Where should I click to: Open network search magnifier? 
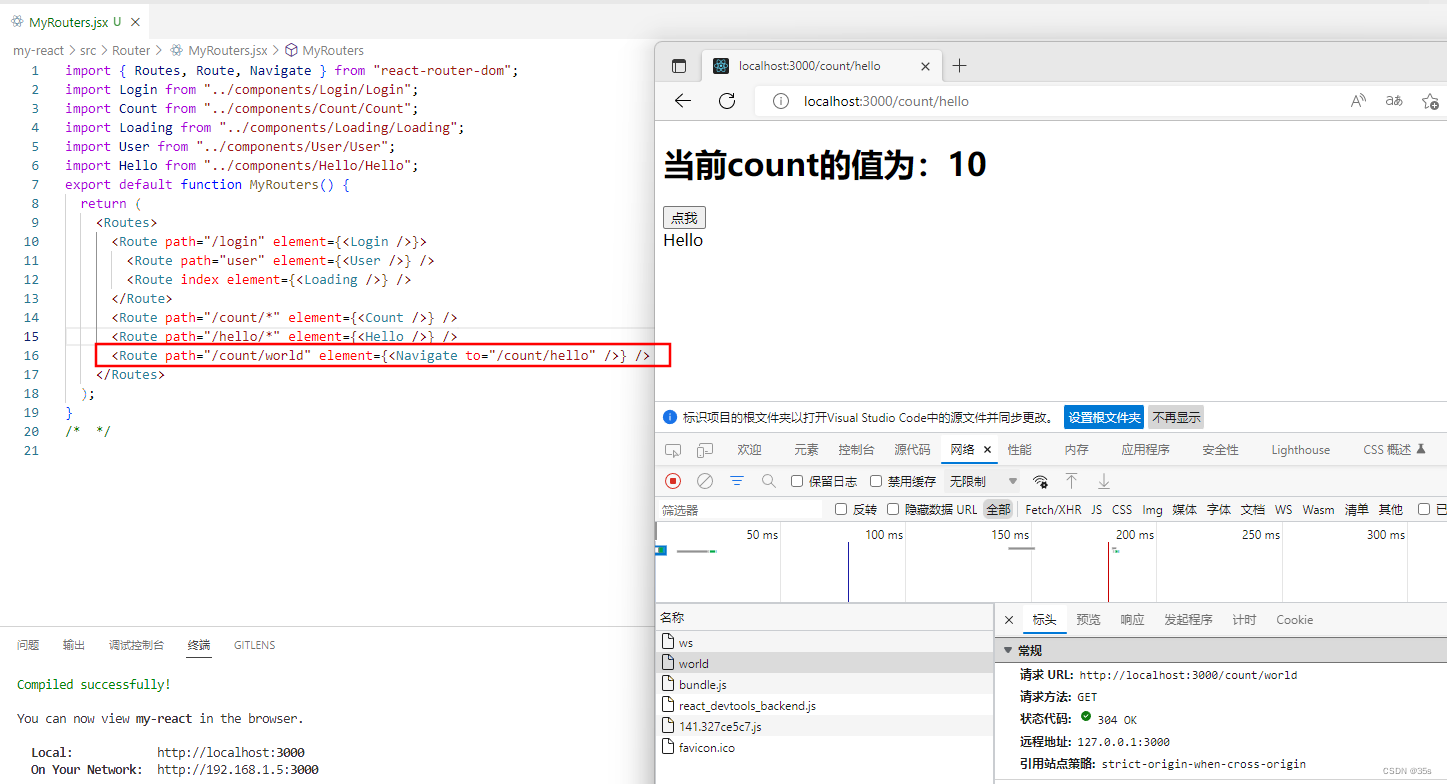tap(769, 481)
